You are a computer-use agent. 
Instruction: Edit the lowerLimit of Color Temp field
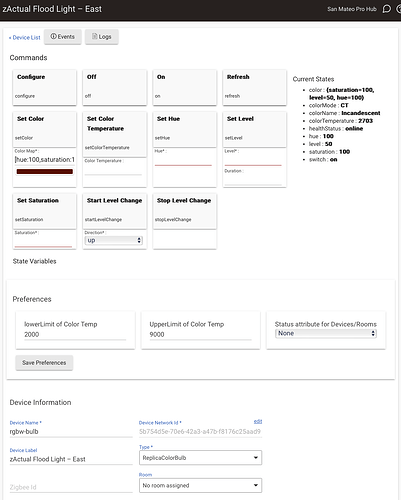click(x=75, y=334)
